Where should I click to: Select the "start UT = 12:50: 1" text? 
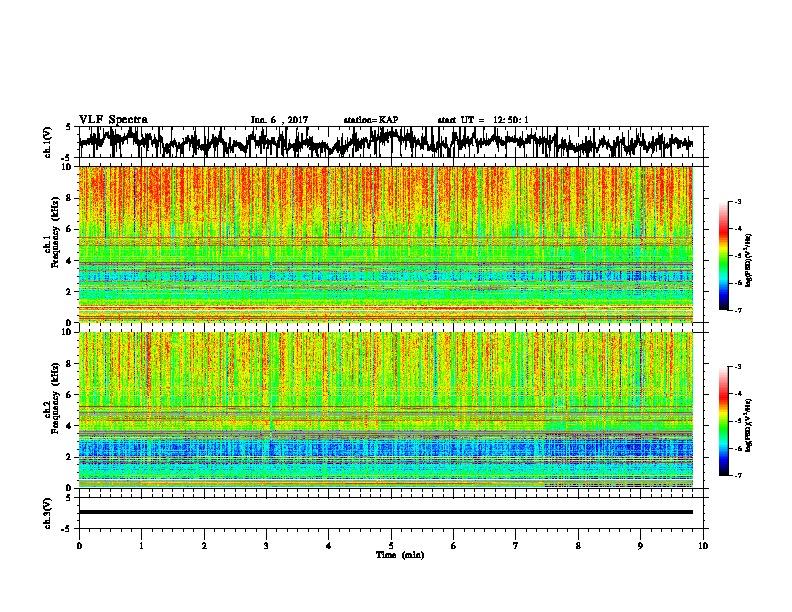point(483,120)
